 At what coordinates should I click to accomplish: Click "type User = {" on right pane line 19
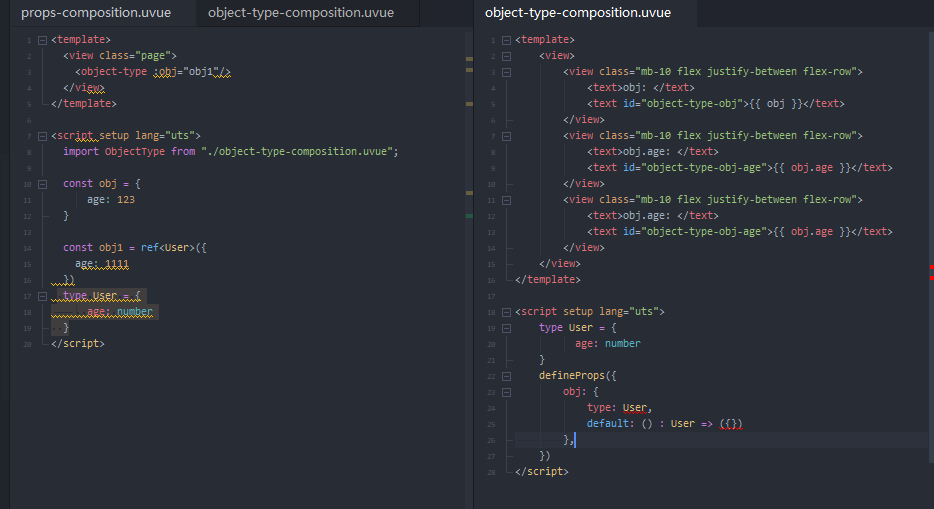[578, 327]
